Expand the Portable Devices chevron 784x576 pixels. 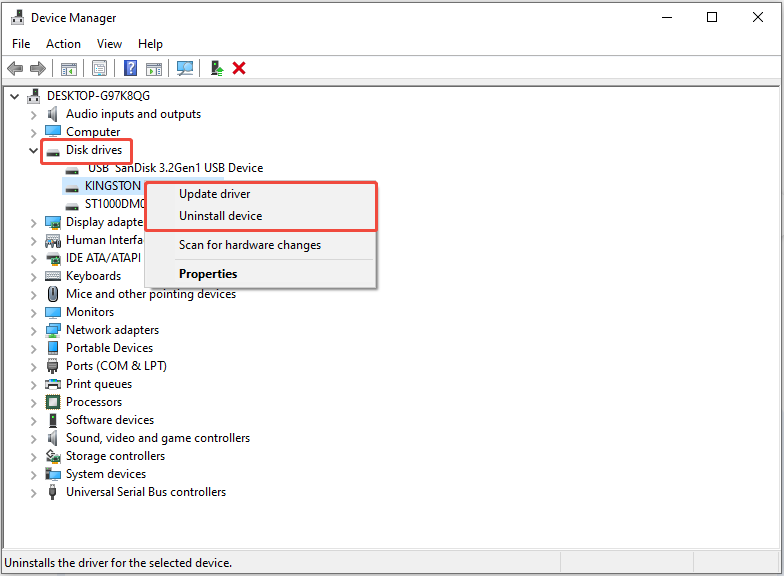click(34, 348)
